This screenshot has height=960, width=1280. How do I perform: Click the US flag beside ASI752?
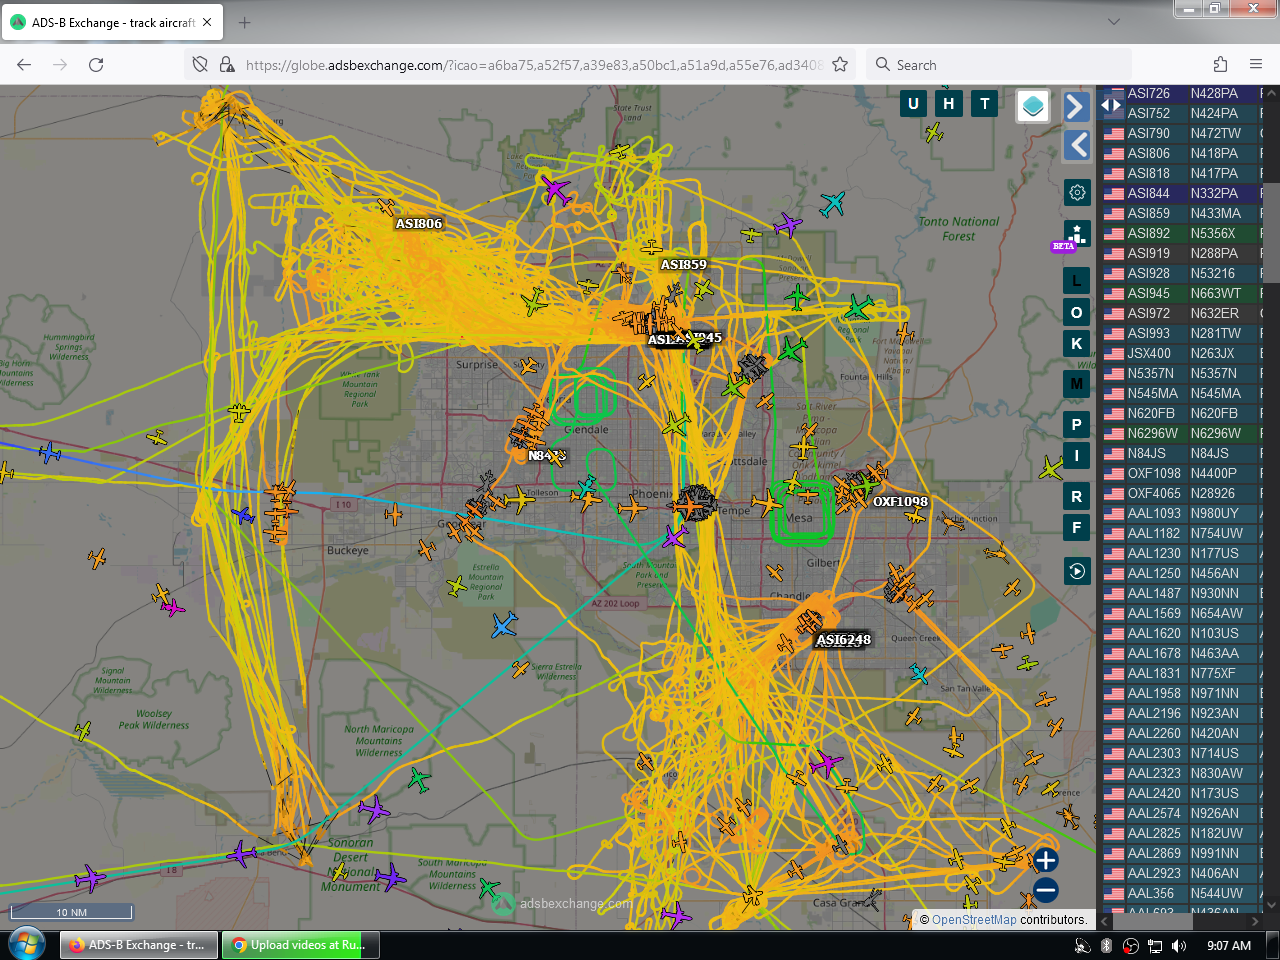pyautogui.click(x=1113, y=113)
